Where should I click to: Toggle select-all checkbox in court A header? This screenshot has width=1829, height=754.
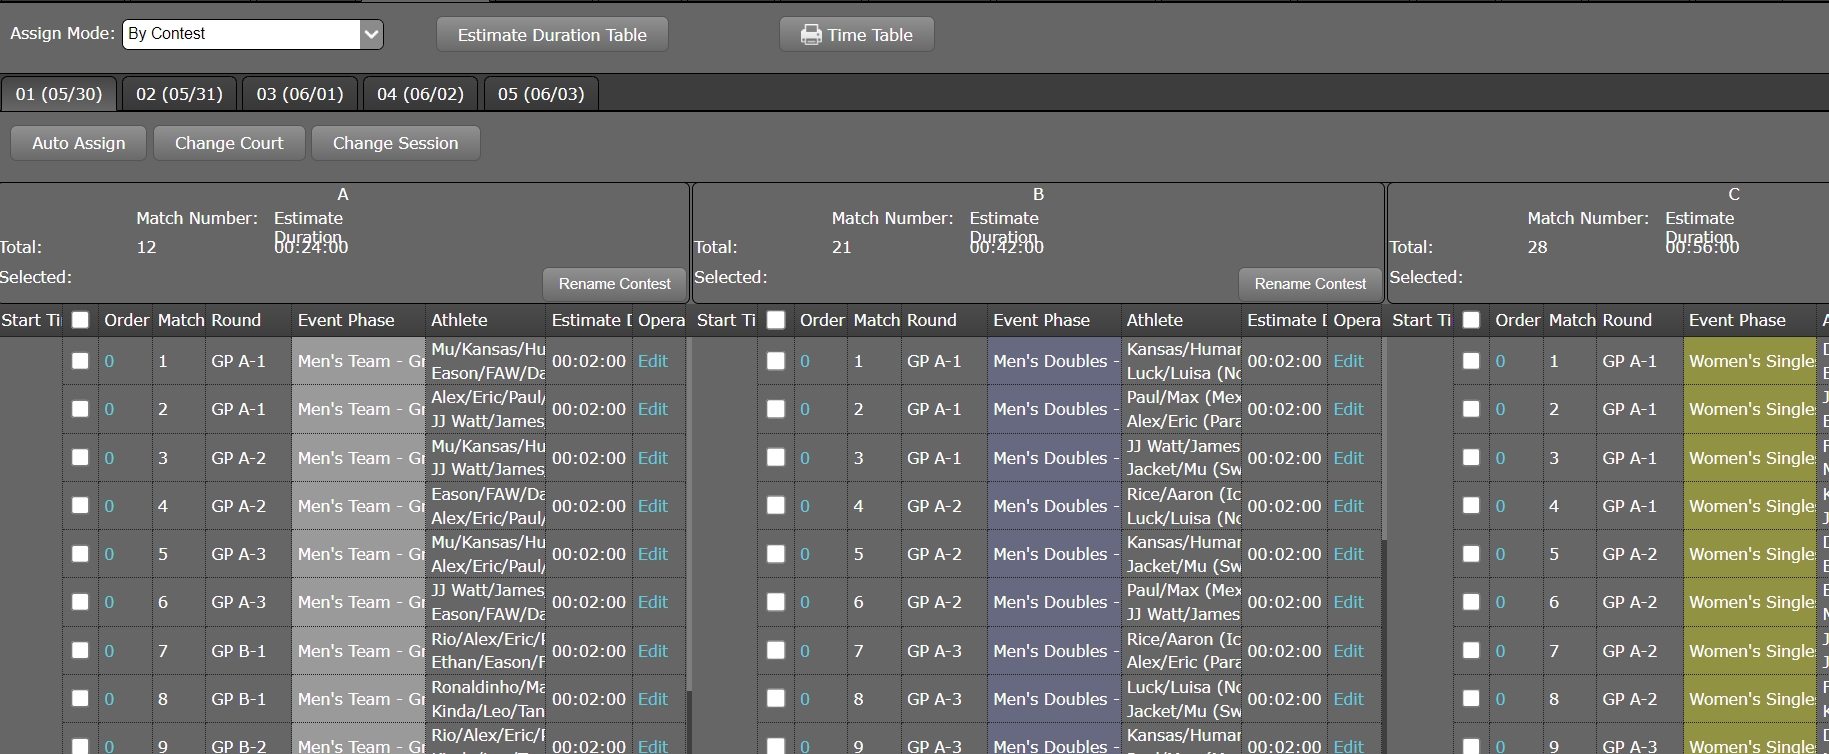pyautogui.click(x=80, y=320)
